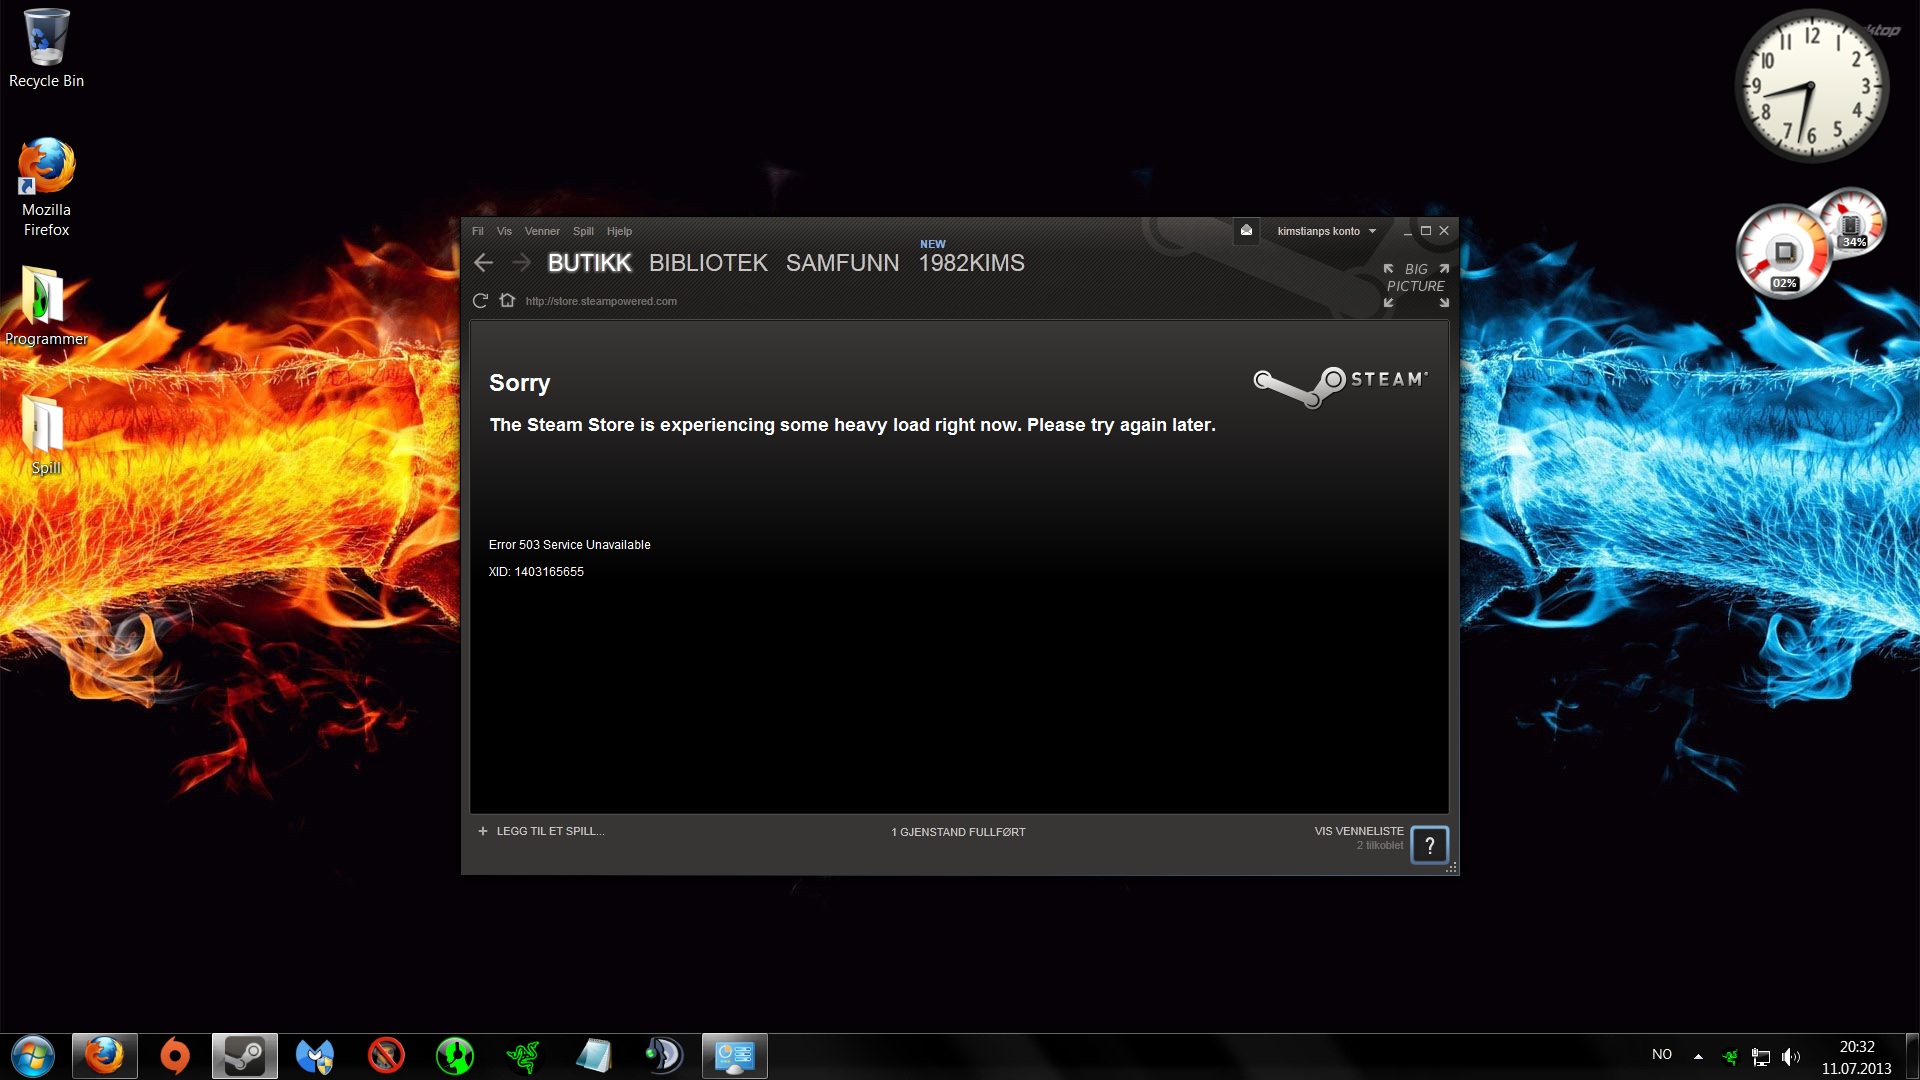Open the Venner menu
The image size is (1920, 1080).
(x=542, y=231)
